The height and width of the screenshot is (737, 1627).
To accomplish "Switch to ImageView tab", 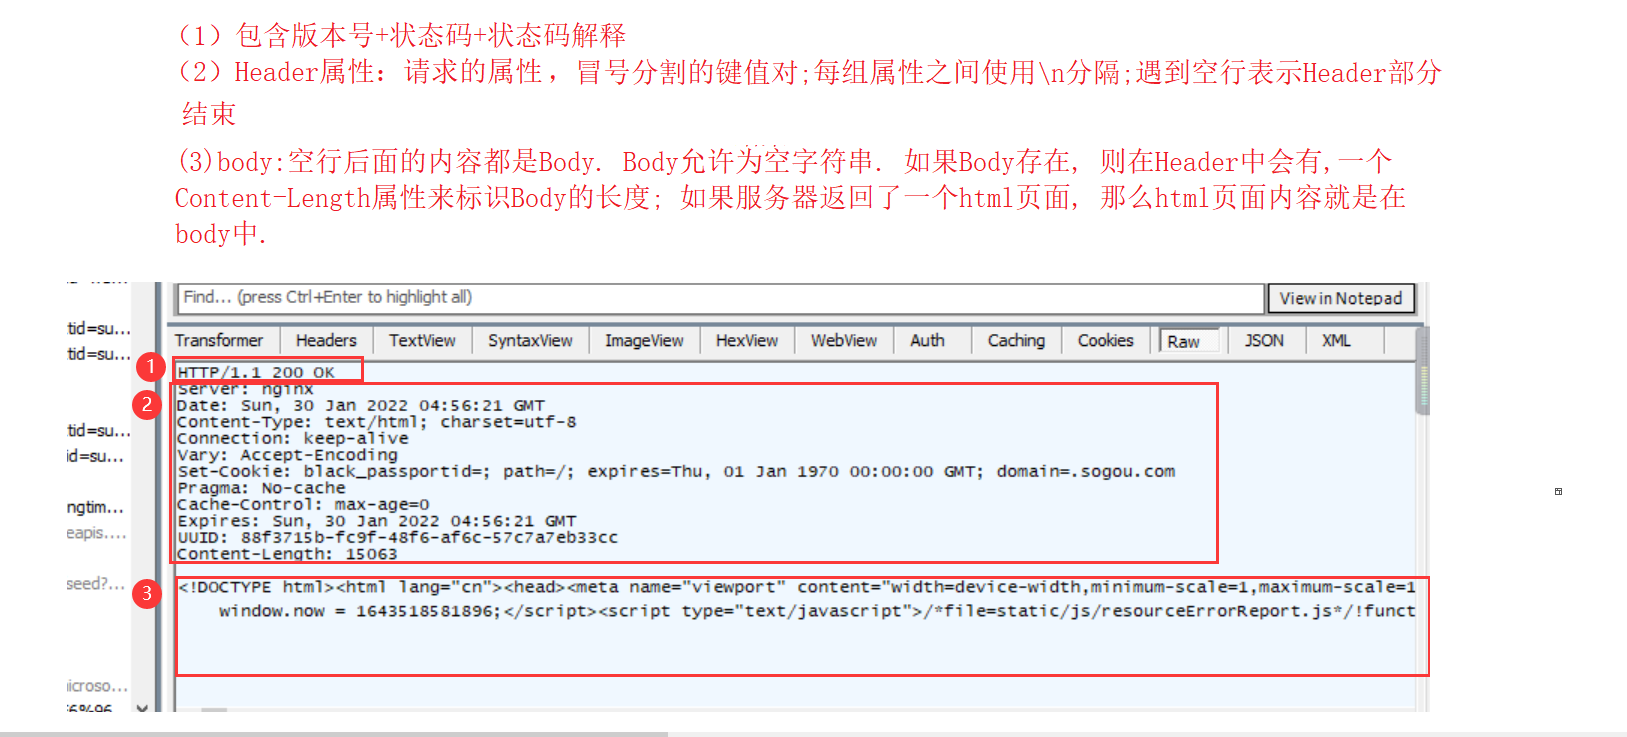I will click(644, 341).
